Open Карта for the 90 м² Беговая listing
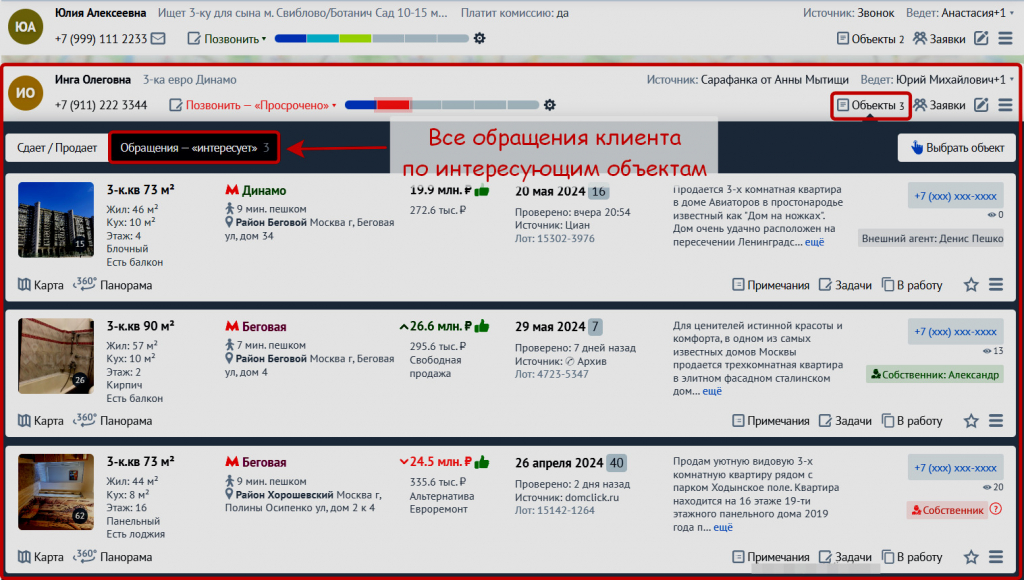 pyautogui.click(x=40, y=421)
